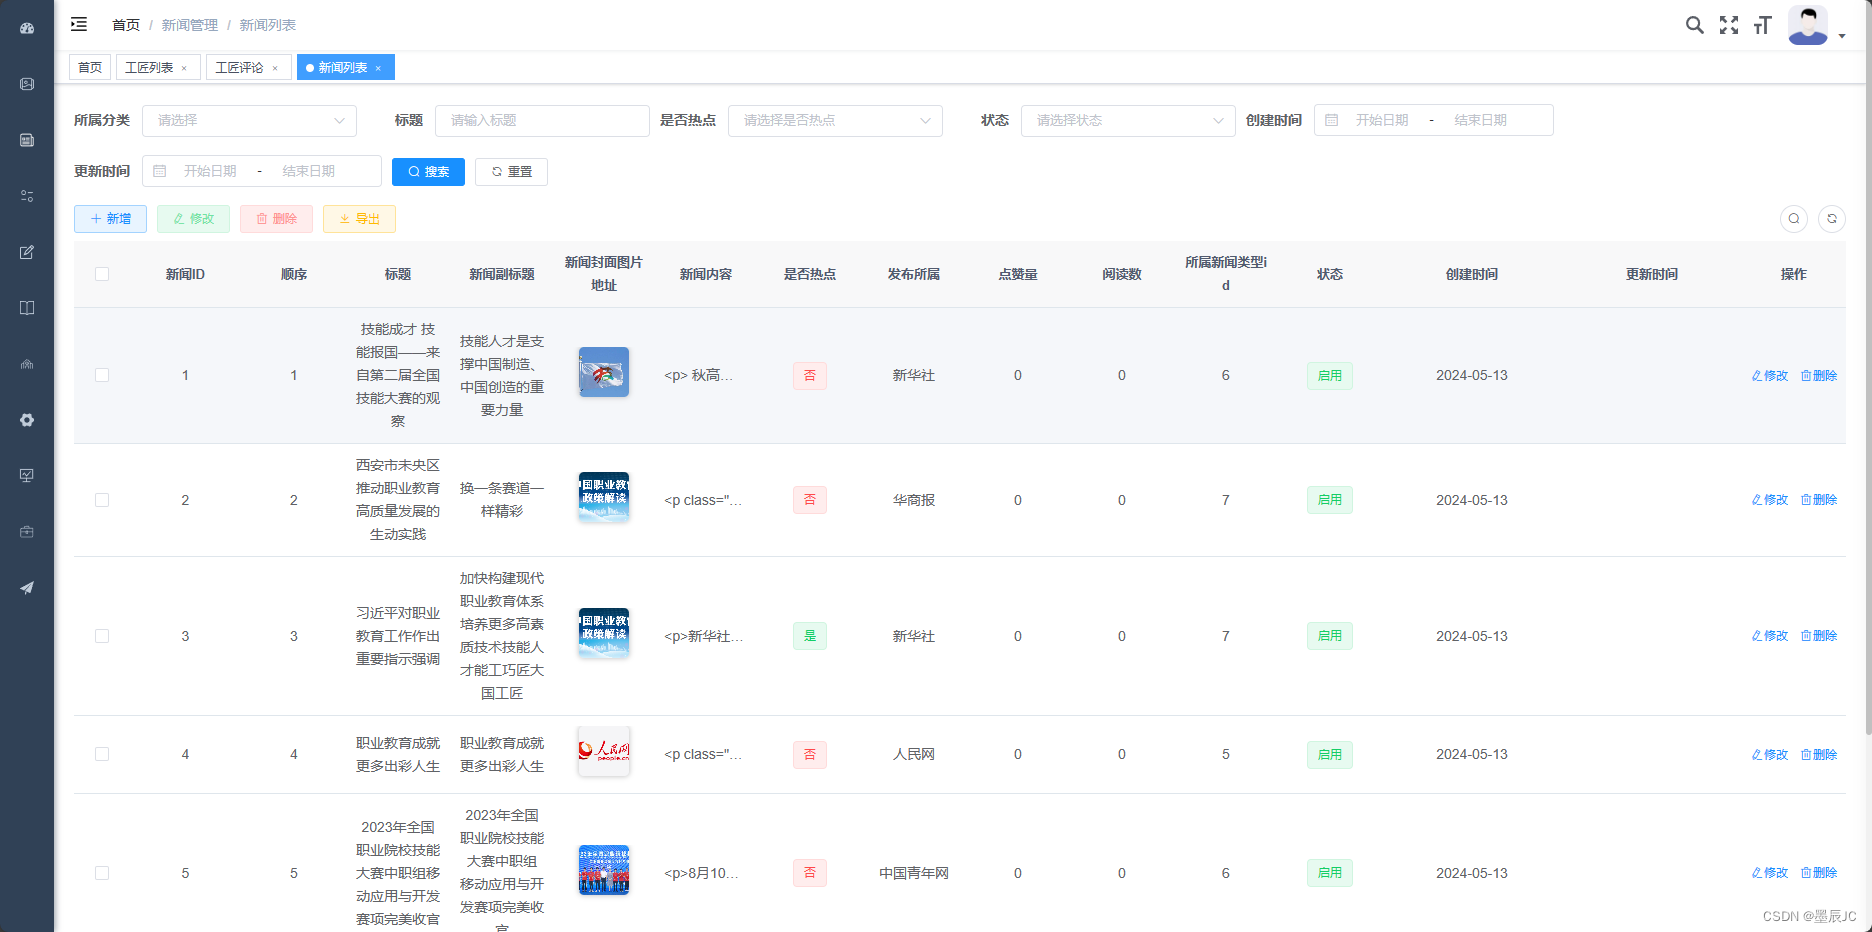Edit row 5 (中国青年网) via 修改 link
The width and height of the screenshot is (1872, 932).
point(1770,873)
